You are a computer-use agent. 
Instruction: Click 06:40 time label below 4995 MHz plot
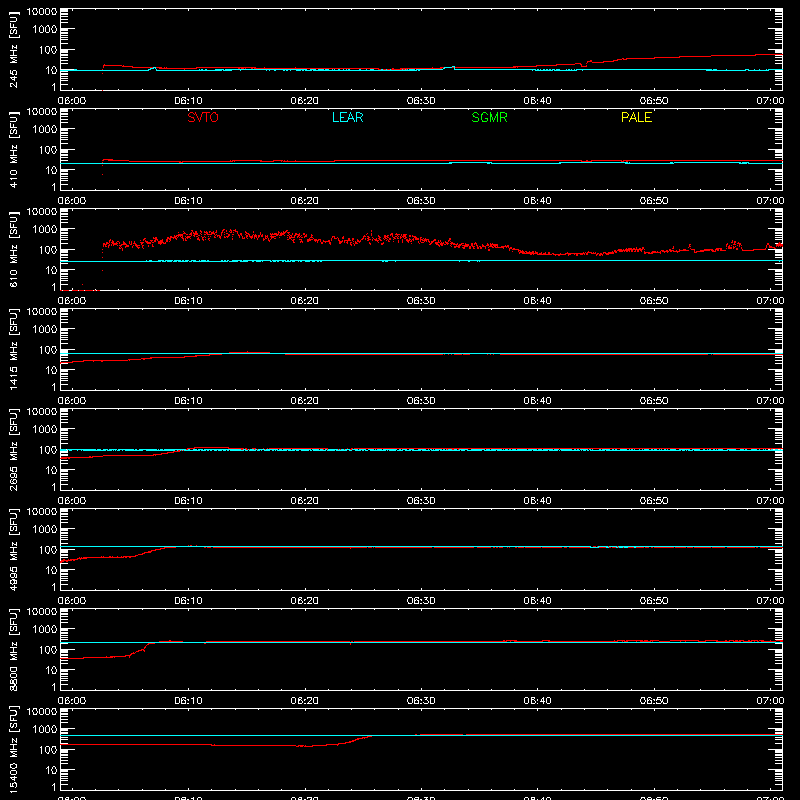(x=537, y=601)
